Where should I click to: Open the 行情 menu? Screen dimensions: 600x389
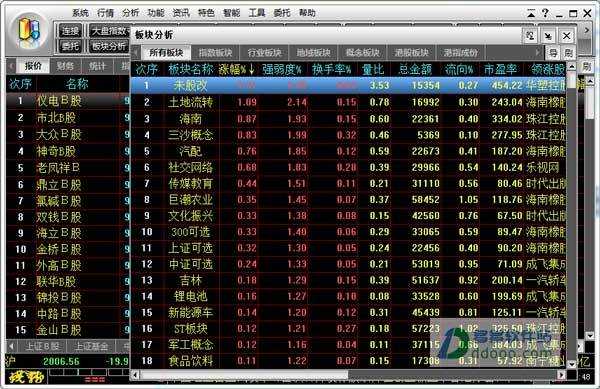105,13
